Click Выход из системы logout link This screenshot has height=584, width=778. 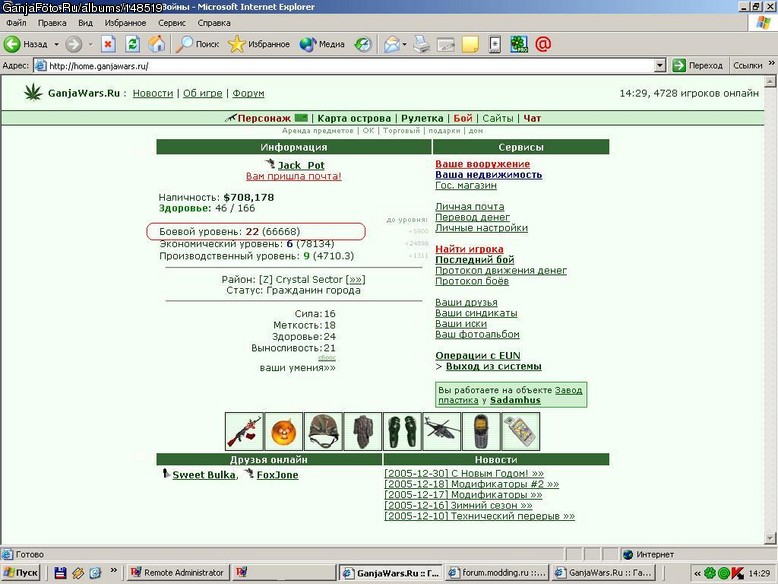coord(493,366)
